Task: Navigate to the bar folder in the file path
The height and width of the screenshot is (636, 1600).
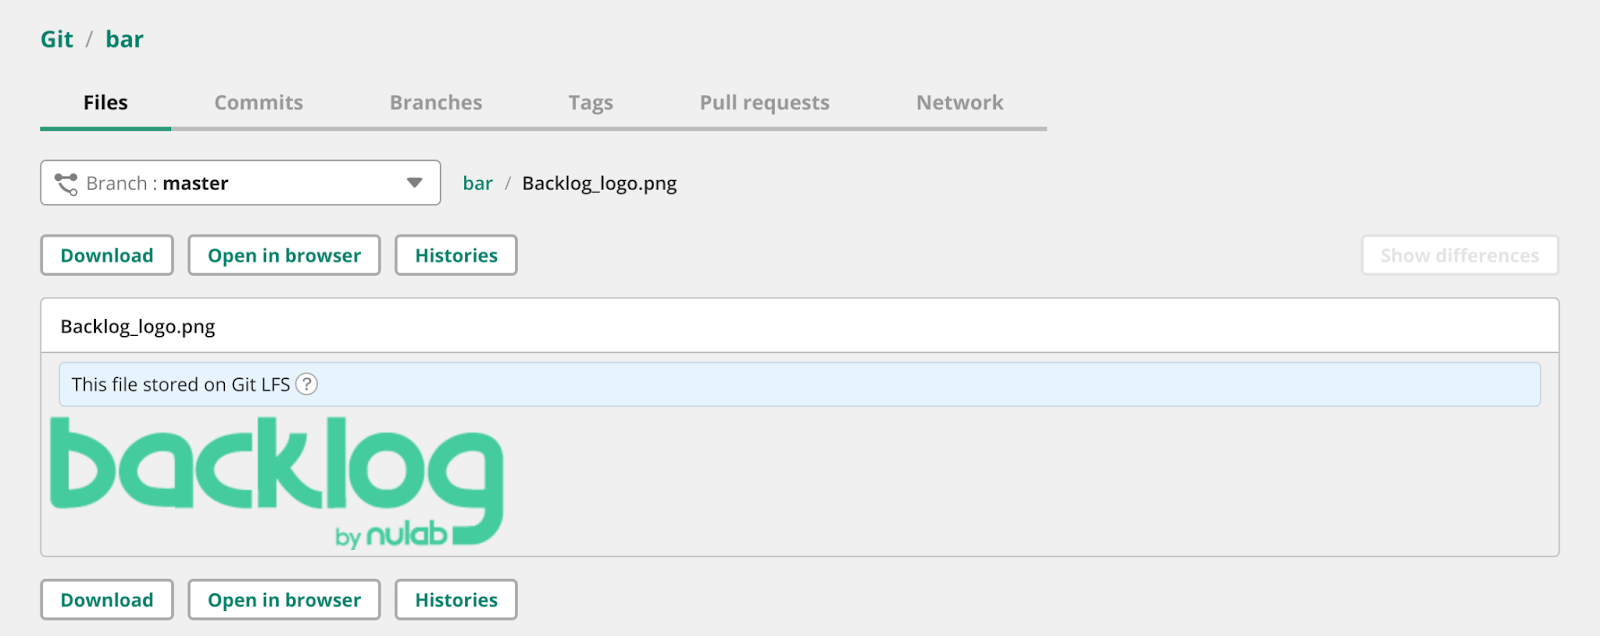Action: click(x=477, y=183)
